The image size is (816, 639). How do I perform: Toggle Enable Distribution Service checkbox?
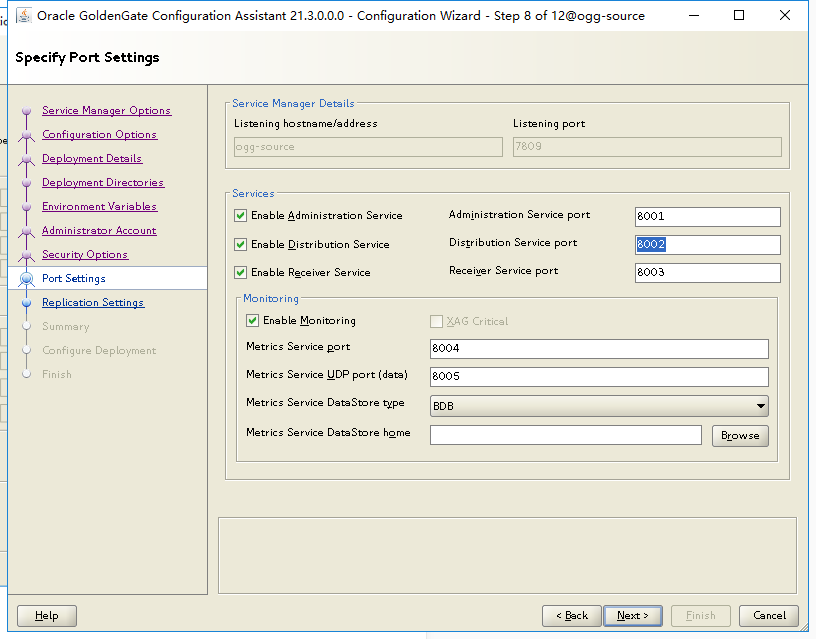coord(240,244)
